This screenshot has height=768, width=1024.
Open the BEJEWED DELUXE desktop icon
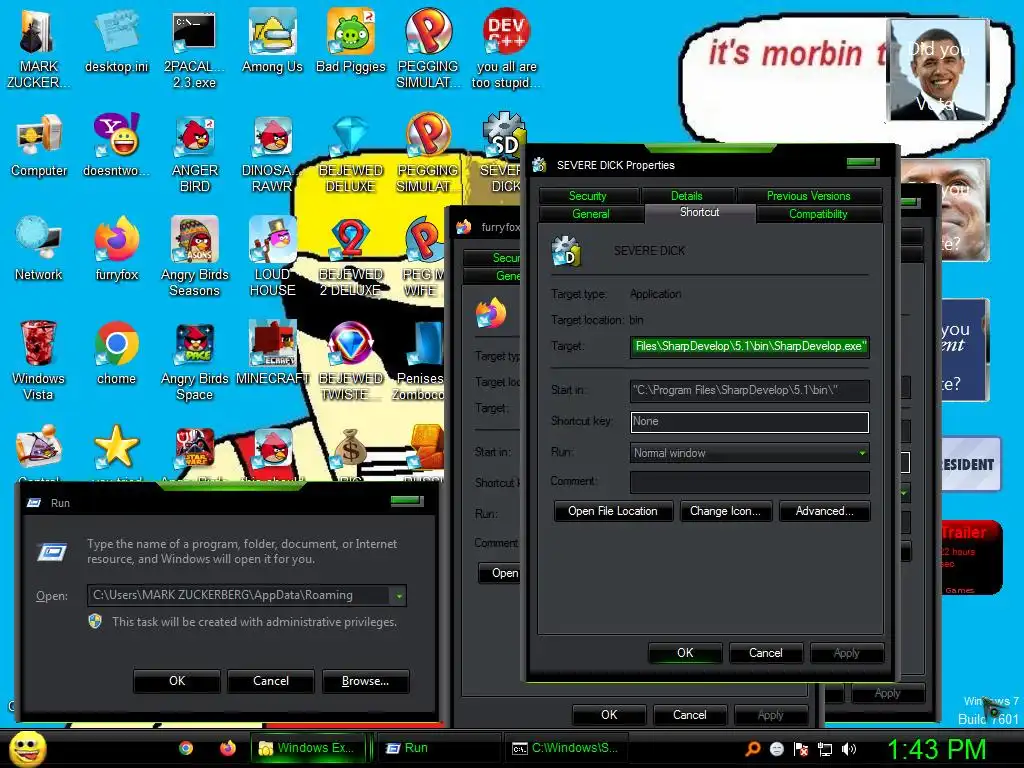click(351, 153)
